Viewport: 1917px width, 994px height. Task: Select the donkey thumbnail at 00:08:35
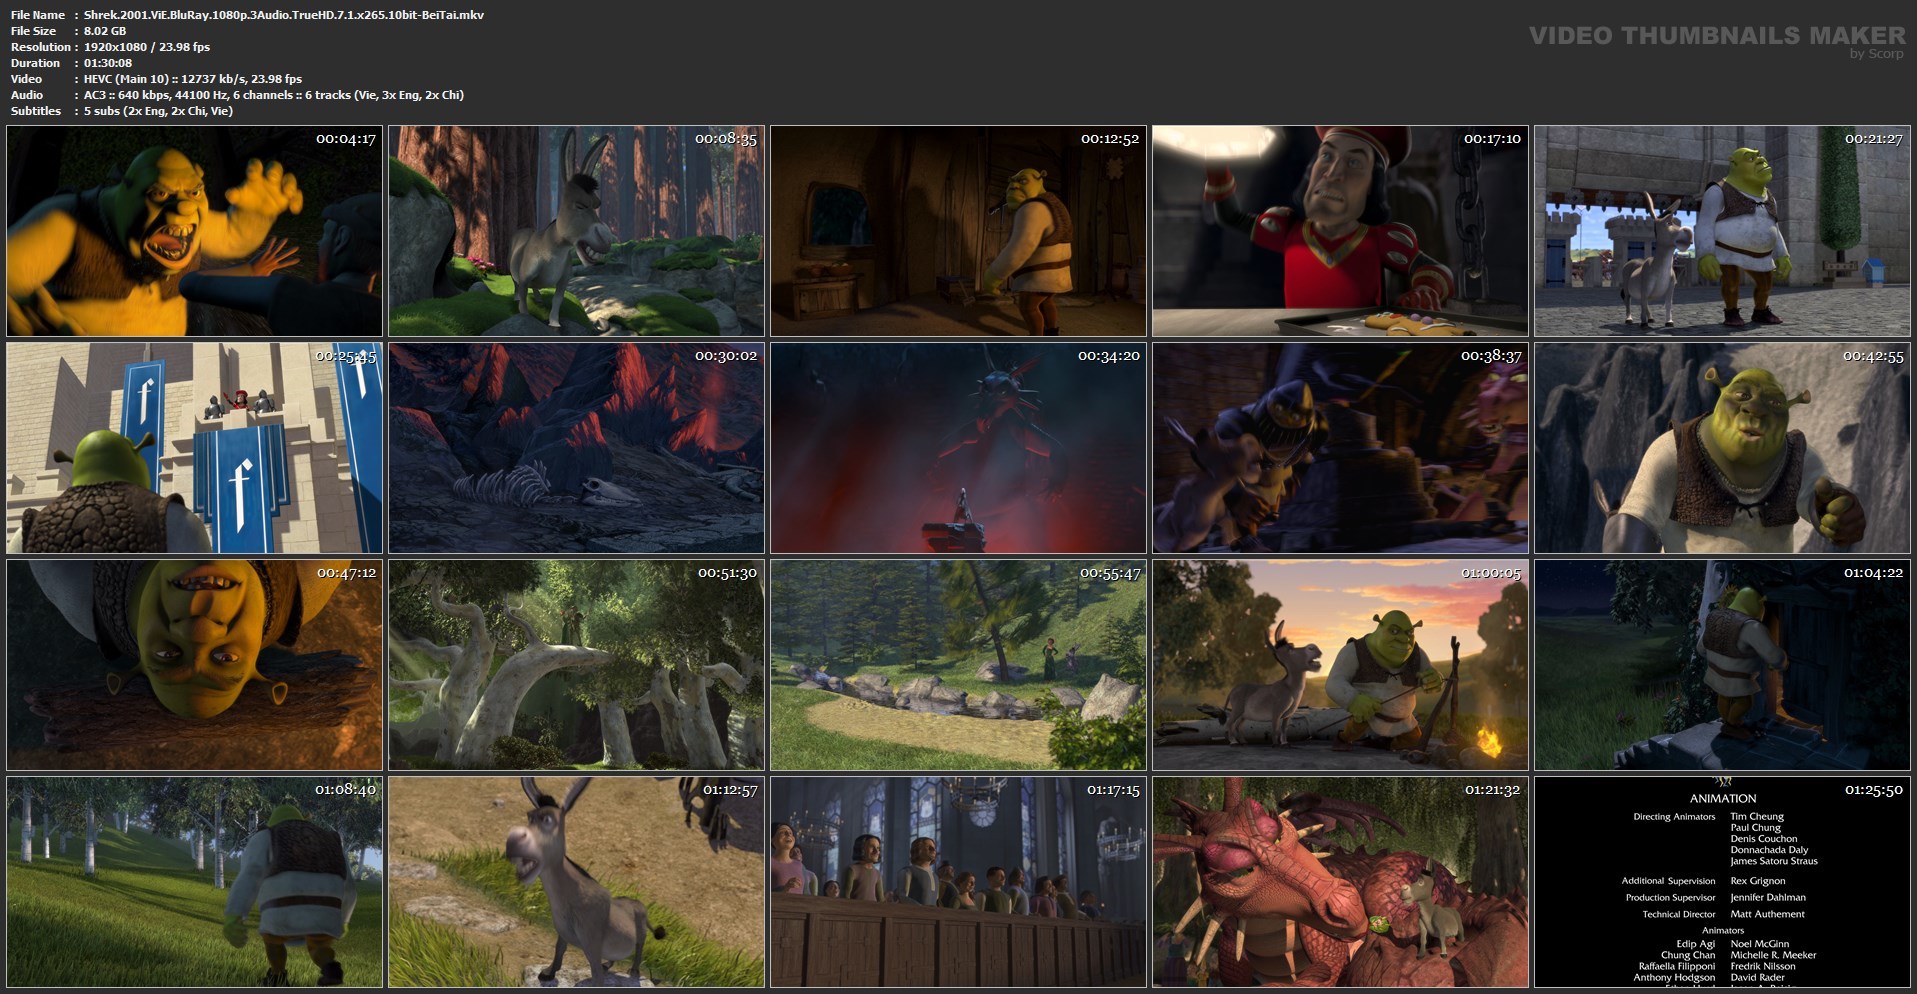tap(577, 231)
